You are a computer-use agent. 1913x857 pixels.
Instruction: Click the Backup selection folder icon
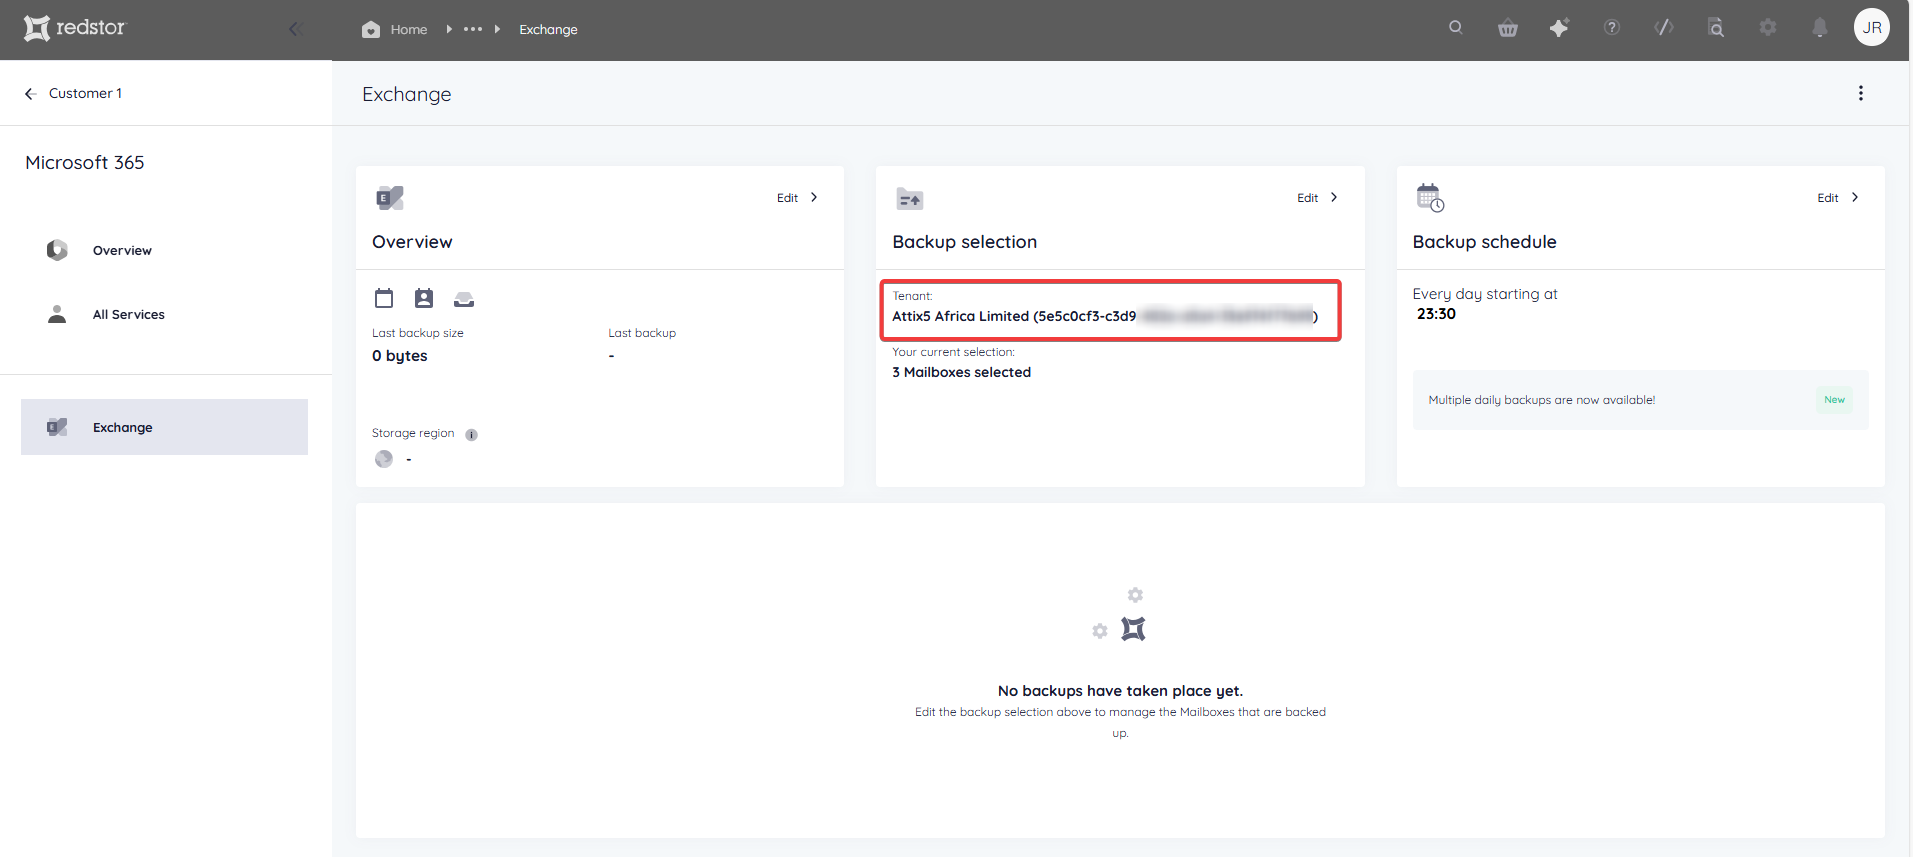[x=909, y=199]
